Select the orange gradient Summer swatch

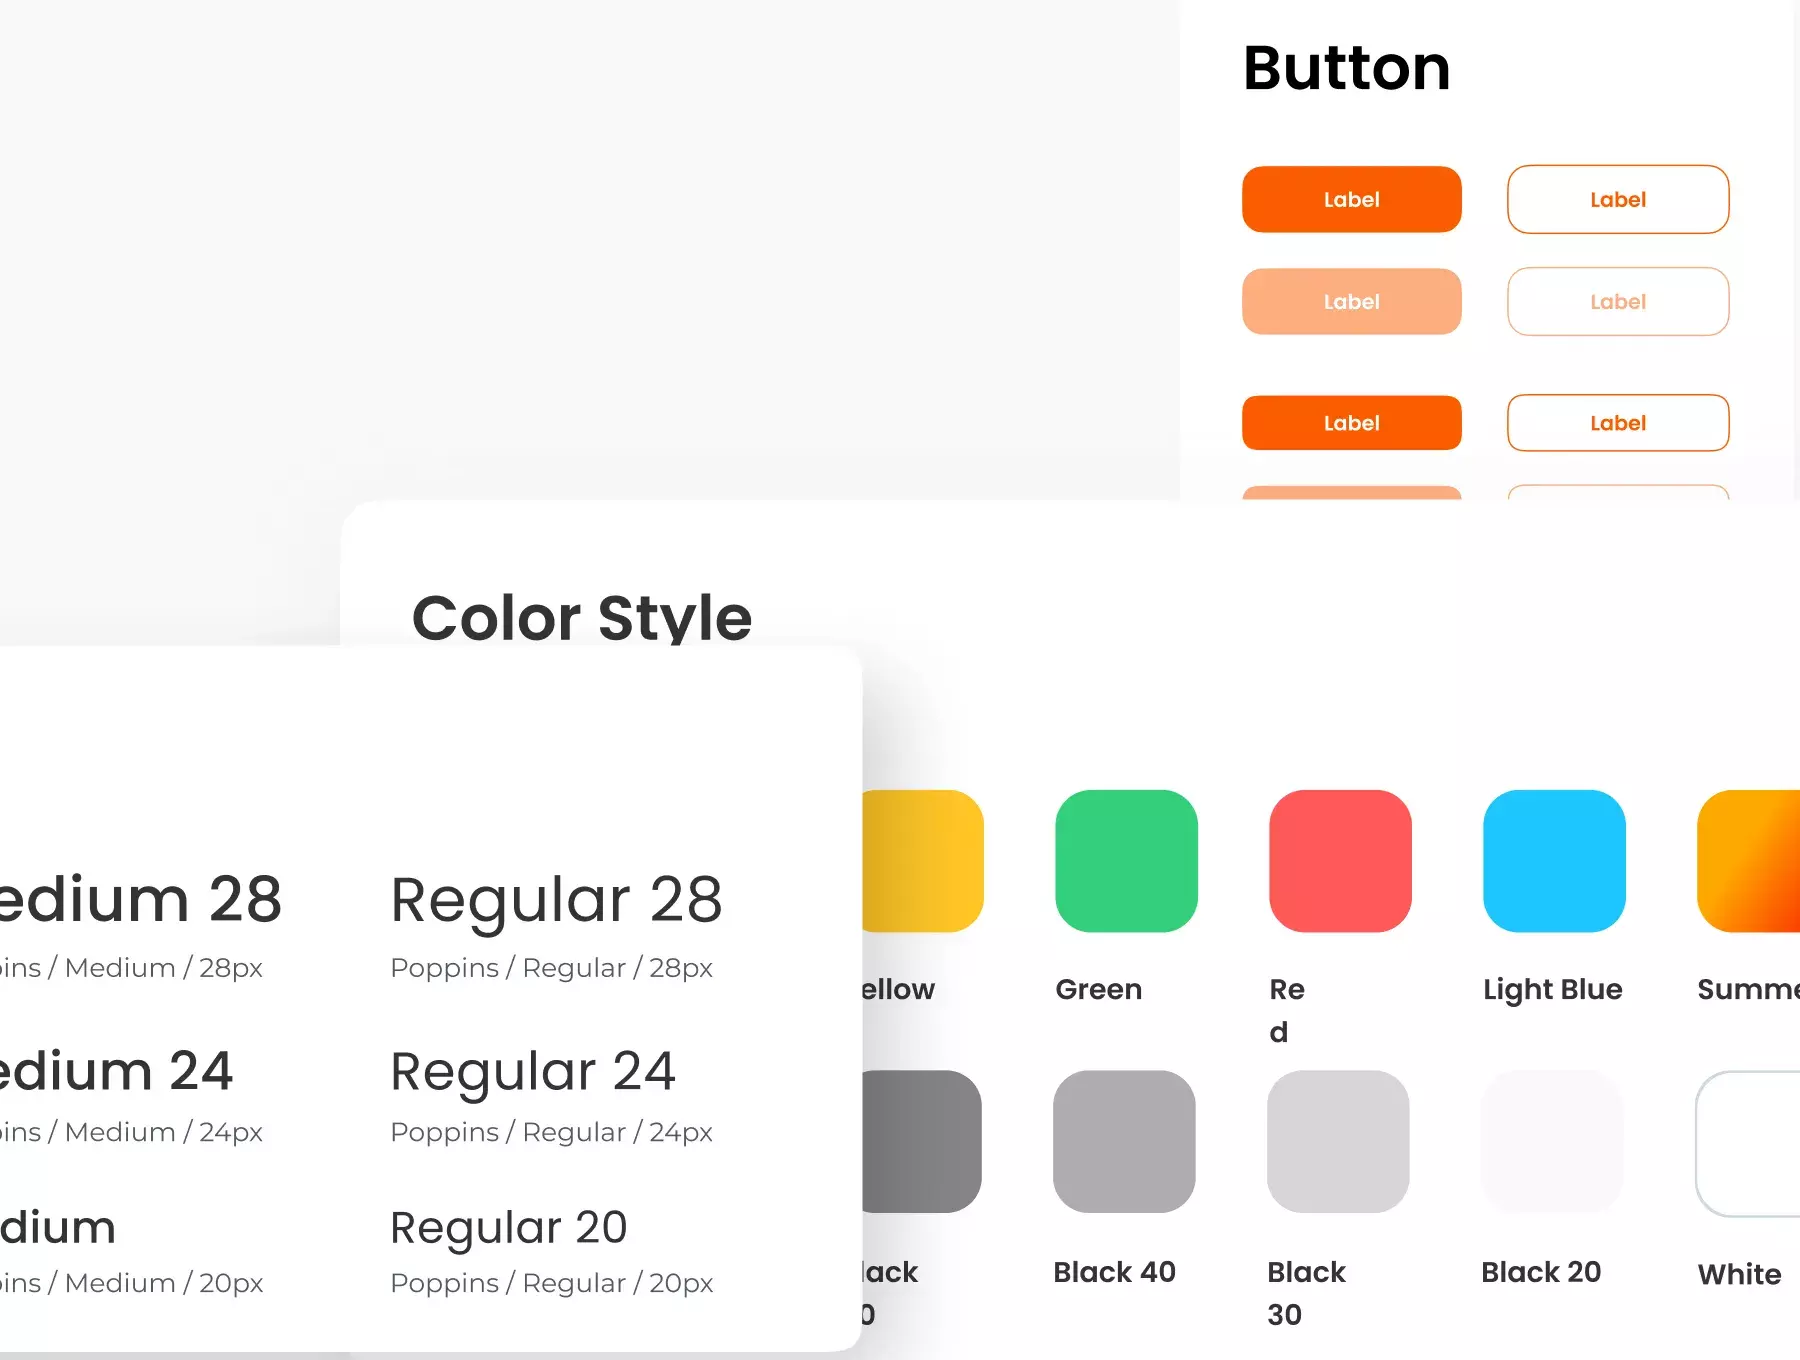tap(1749, 861)
